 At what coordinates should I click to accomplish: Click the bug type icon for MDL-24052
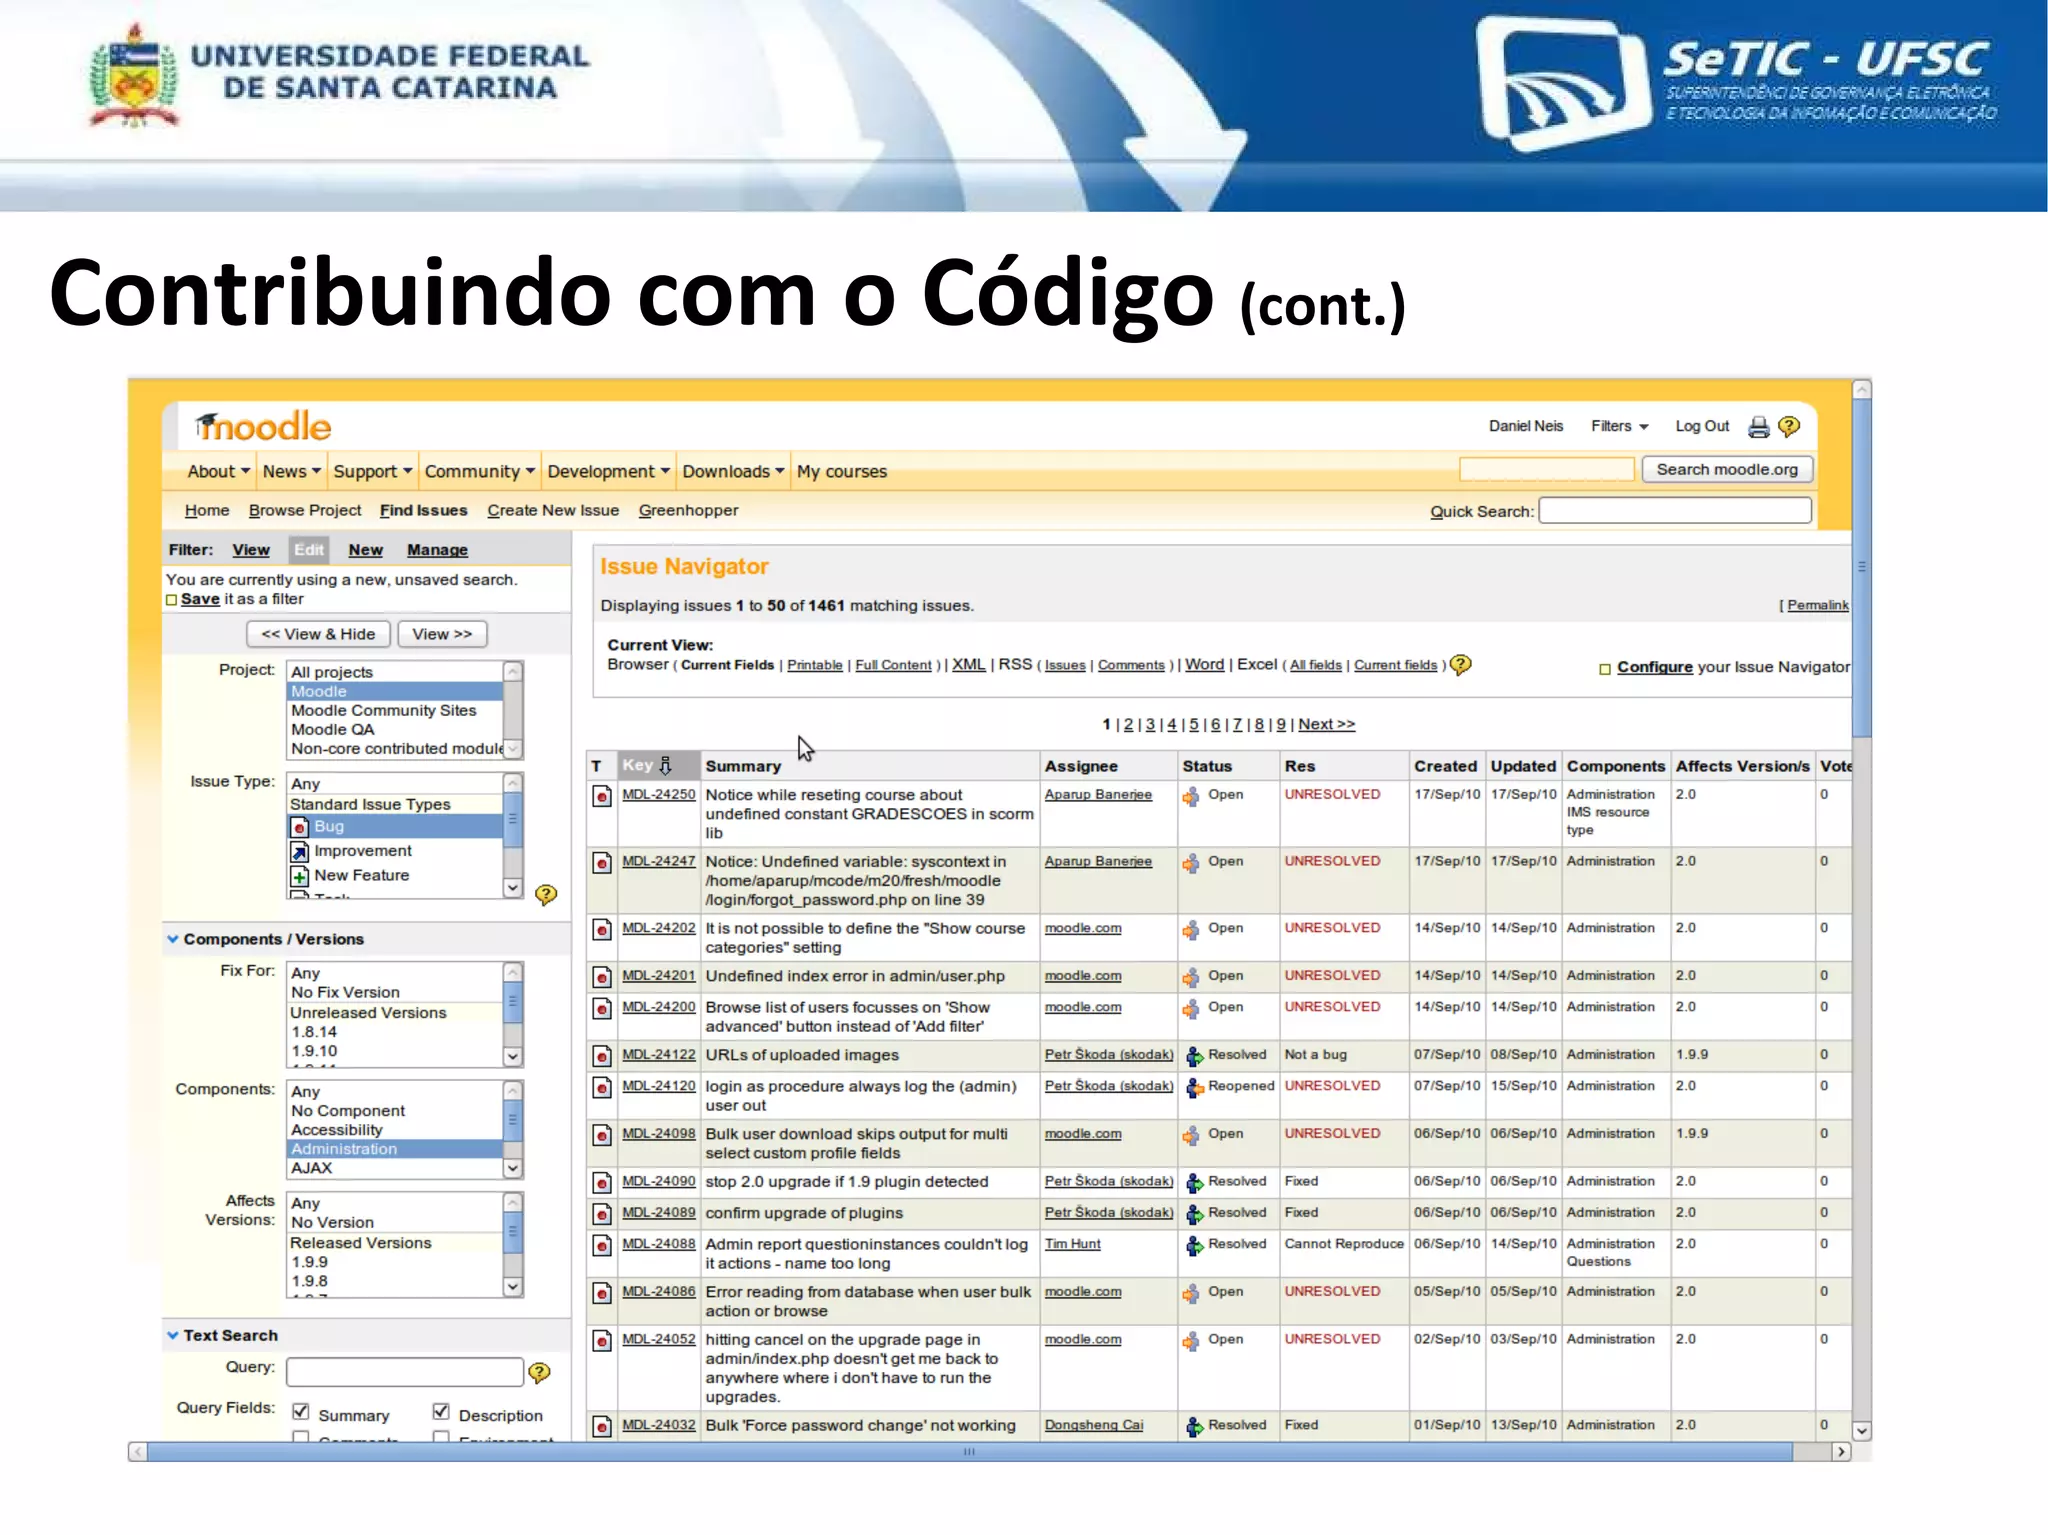pos(602,1342)
